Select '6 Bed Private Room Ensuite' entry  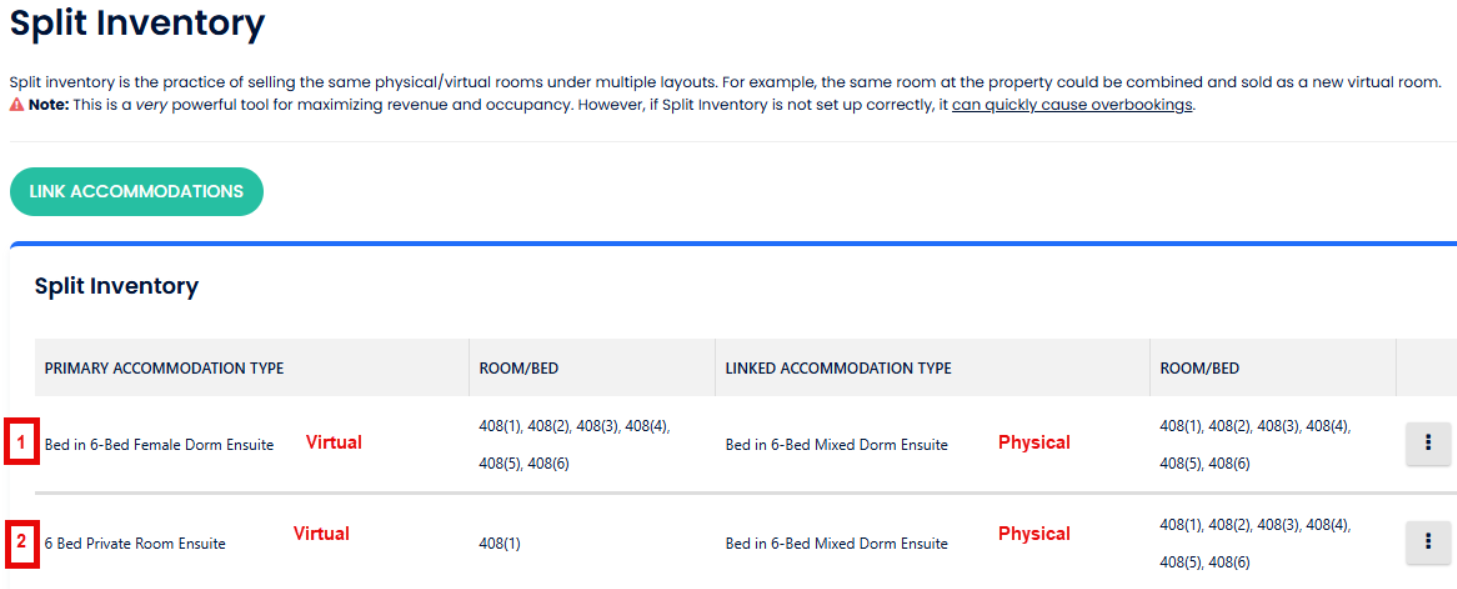click(x=135, y=544)
